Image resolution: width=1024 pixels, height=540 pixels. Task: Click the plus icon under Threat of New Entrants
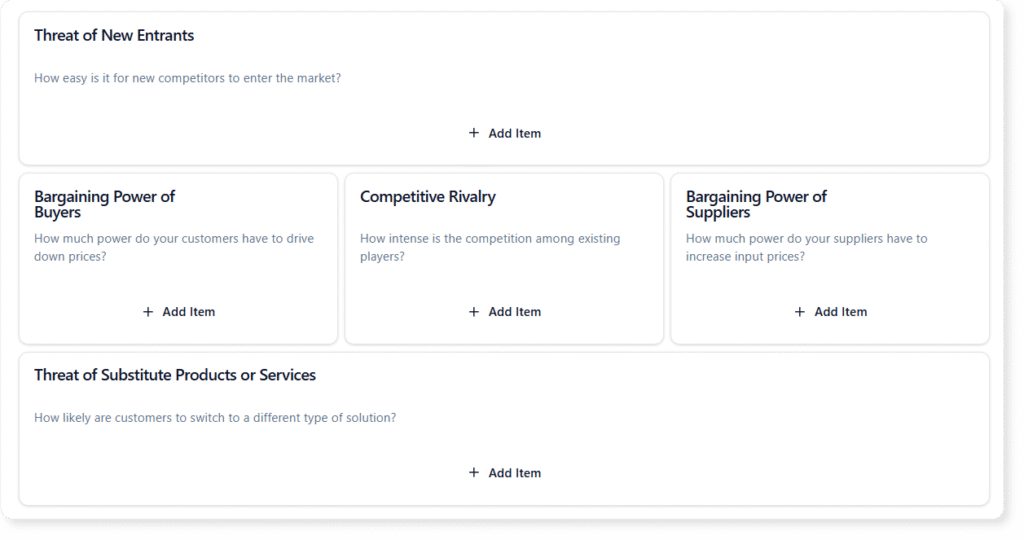pyautogui.click(x=474, y=133)
